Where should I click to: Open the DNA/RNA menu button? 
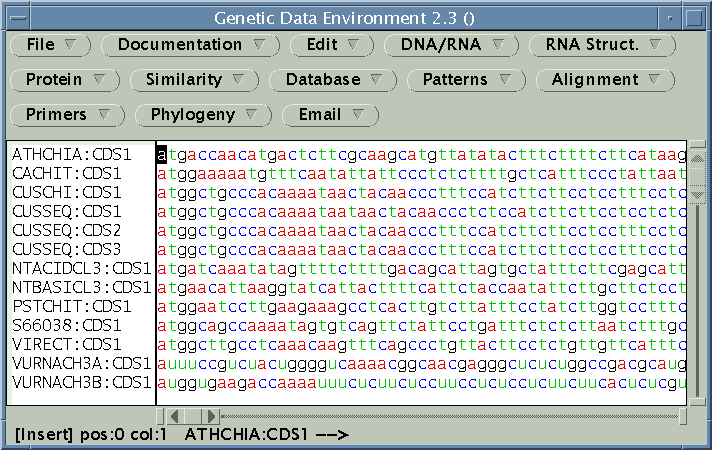pos(451,45)
